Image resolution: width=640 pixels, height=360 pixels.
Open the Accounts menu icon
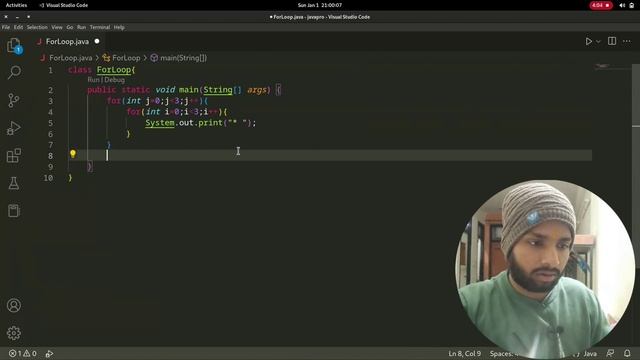[x=13, y=305]
